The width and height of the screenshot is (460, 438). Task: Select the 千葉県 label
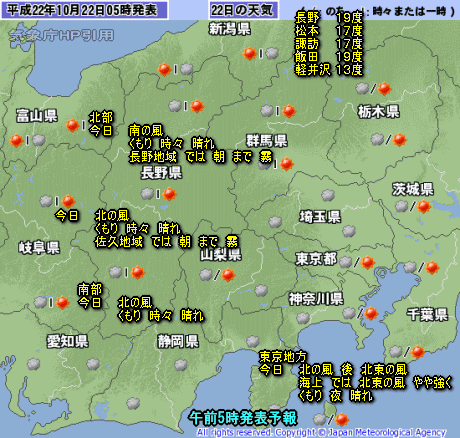[x=427, y=314]
